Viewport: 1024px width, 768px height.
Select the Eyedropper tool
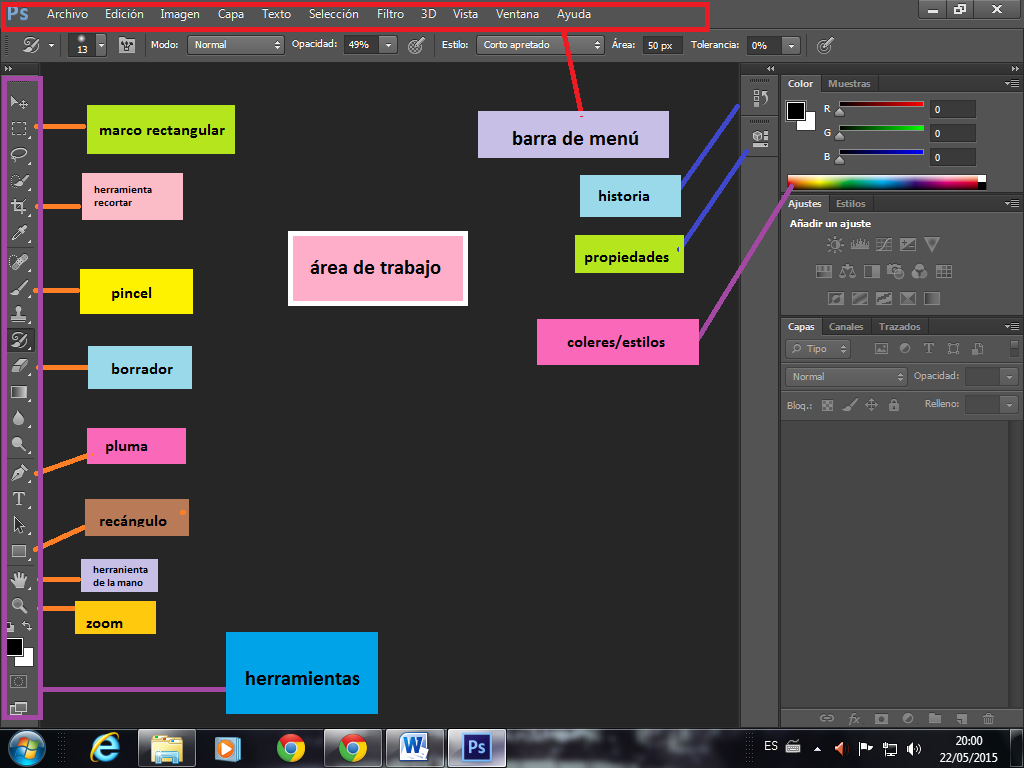coord(19,234)
